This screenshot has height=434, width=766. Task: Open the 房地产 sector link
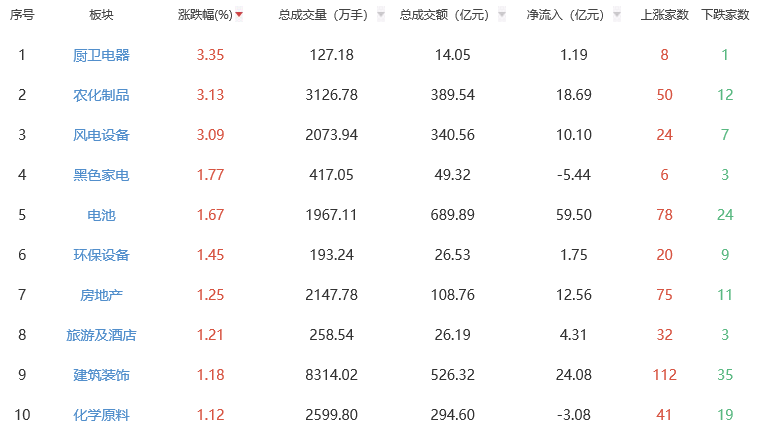pyautogui.click(x=102, y=295)
